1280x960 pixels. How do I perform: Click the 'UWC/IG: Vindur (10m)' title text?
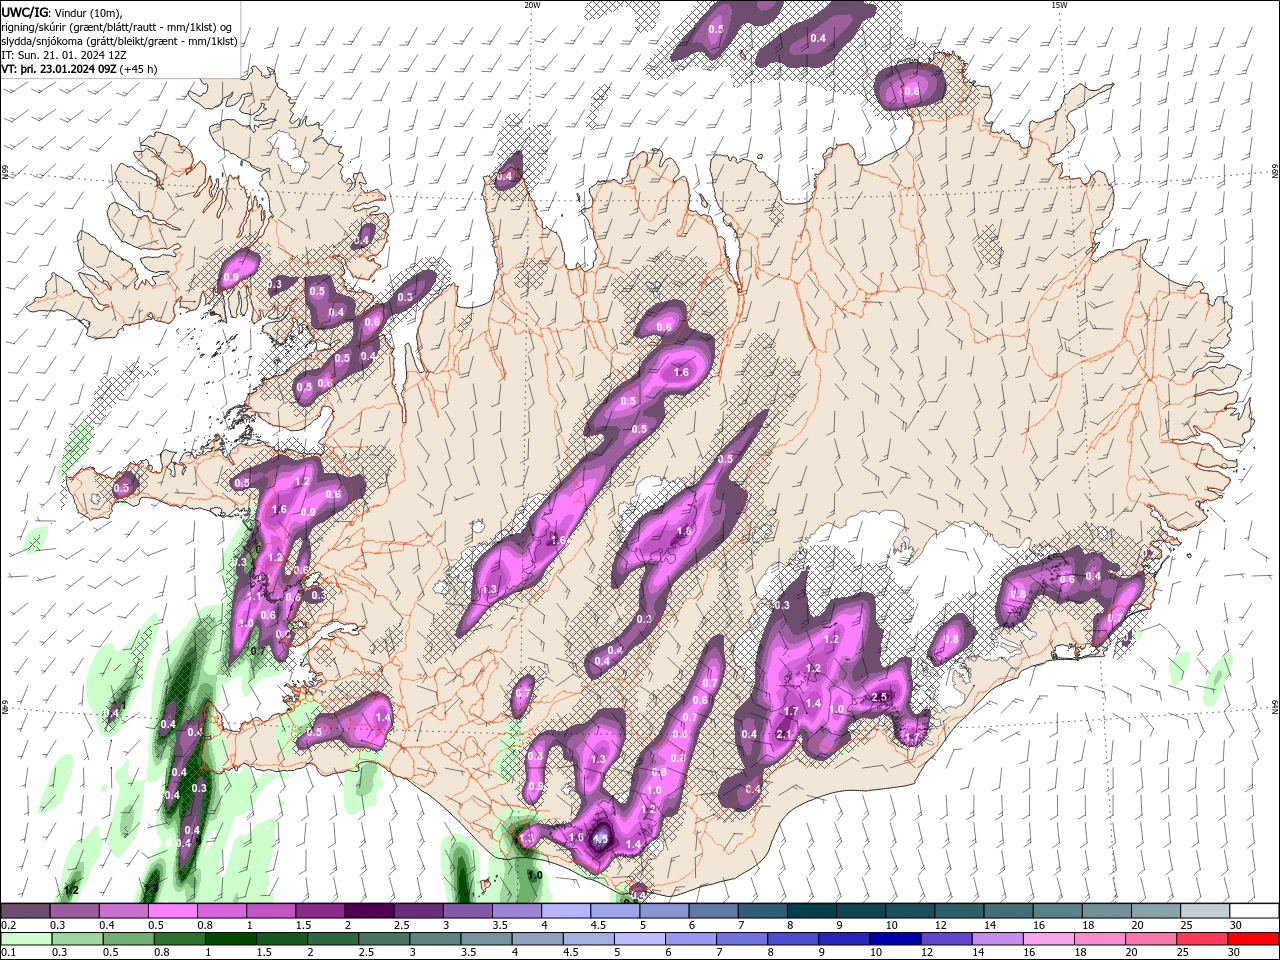[61, 12]
